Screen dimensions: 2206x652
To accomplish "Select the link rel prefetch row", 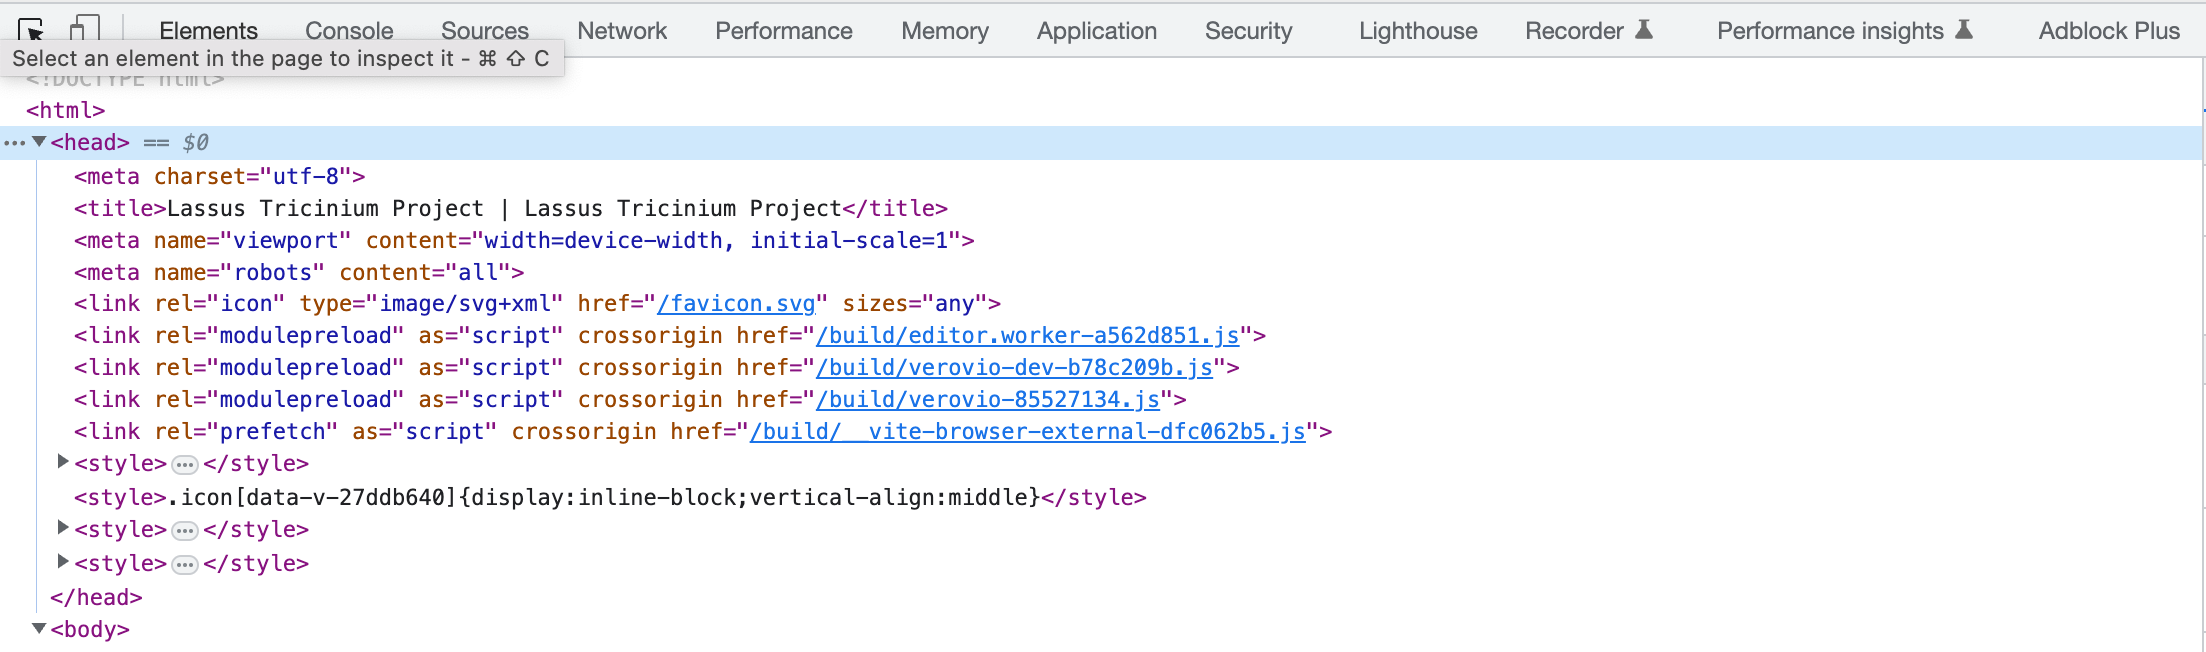I will tap(1100, 432).
